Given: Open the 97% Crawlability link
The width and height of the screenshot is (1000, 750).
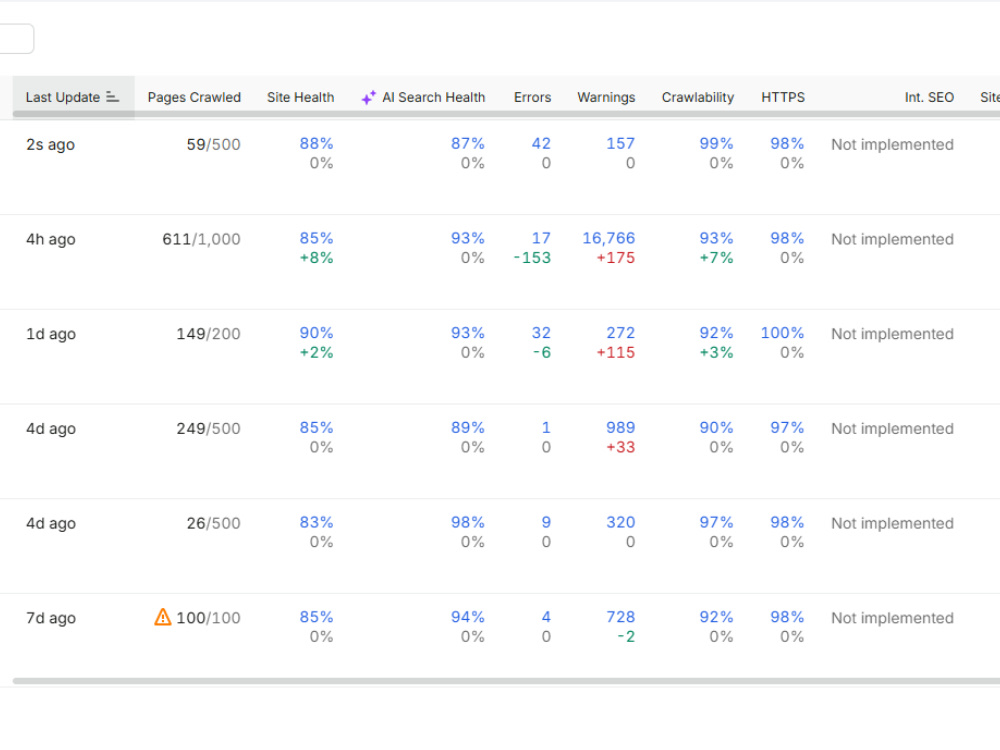Looking at the screenshot, I should point(716,522).
